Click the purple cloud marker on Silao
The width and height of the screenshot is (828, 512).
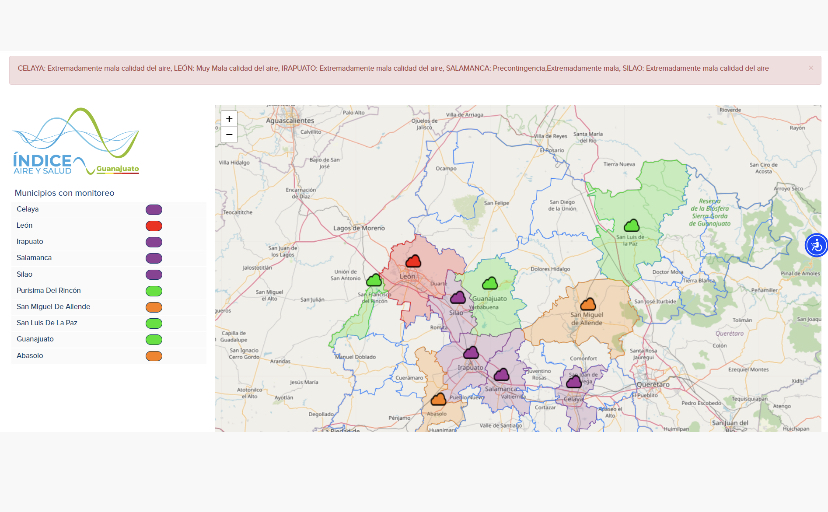click(x=457, y=298)
